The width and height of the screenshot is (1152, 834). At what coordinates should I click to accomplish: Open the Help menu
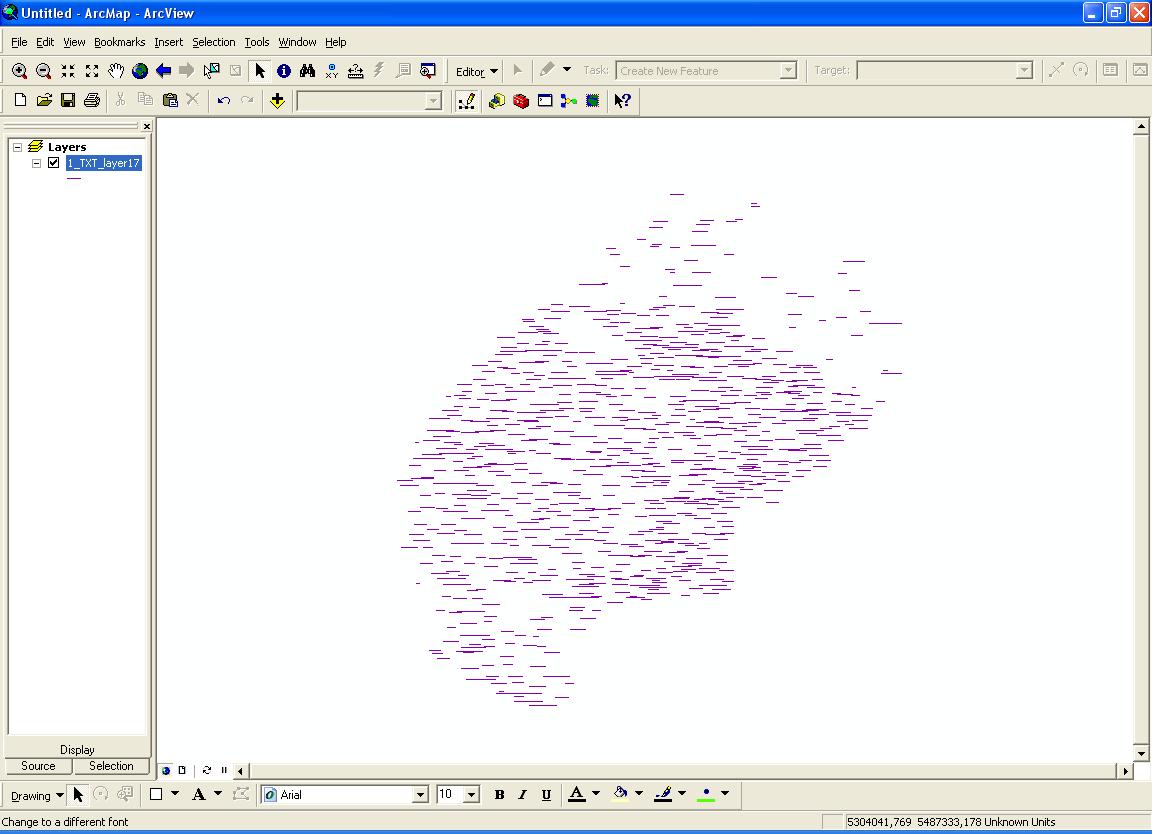tap(336, 42)
